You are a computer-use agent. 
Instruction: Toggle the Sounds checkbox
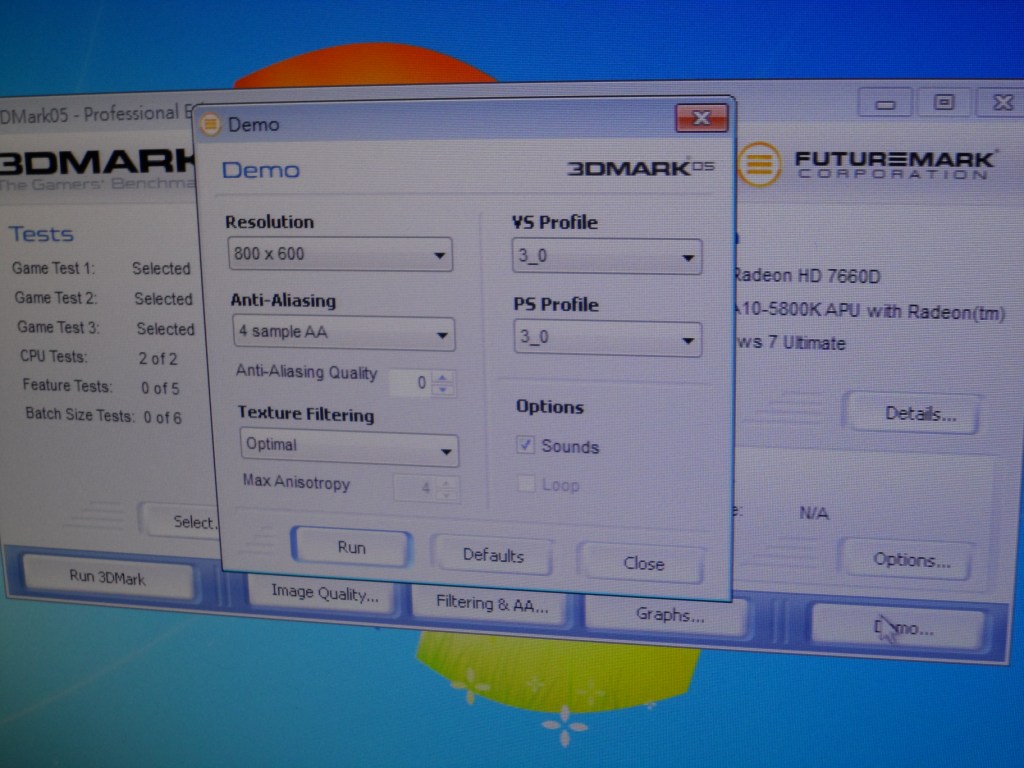[x=525, y=445]
